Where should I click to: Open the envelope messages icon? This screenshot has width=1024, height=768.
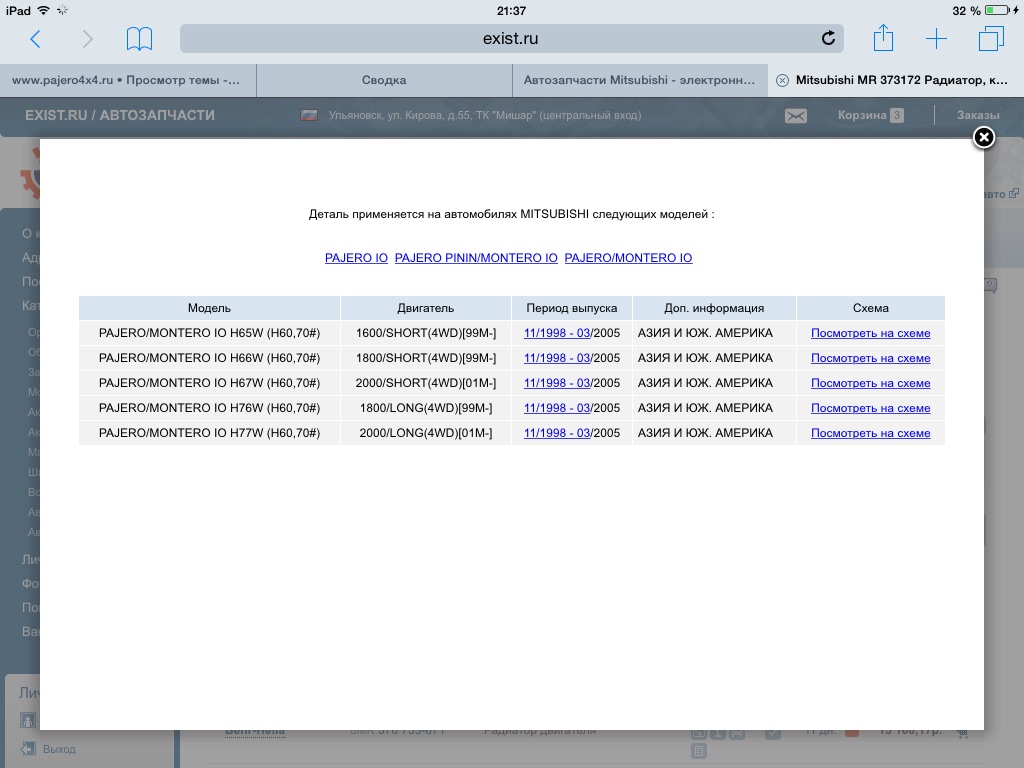pyautogui.click(x=795, y=116)
